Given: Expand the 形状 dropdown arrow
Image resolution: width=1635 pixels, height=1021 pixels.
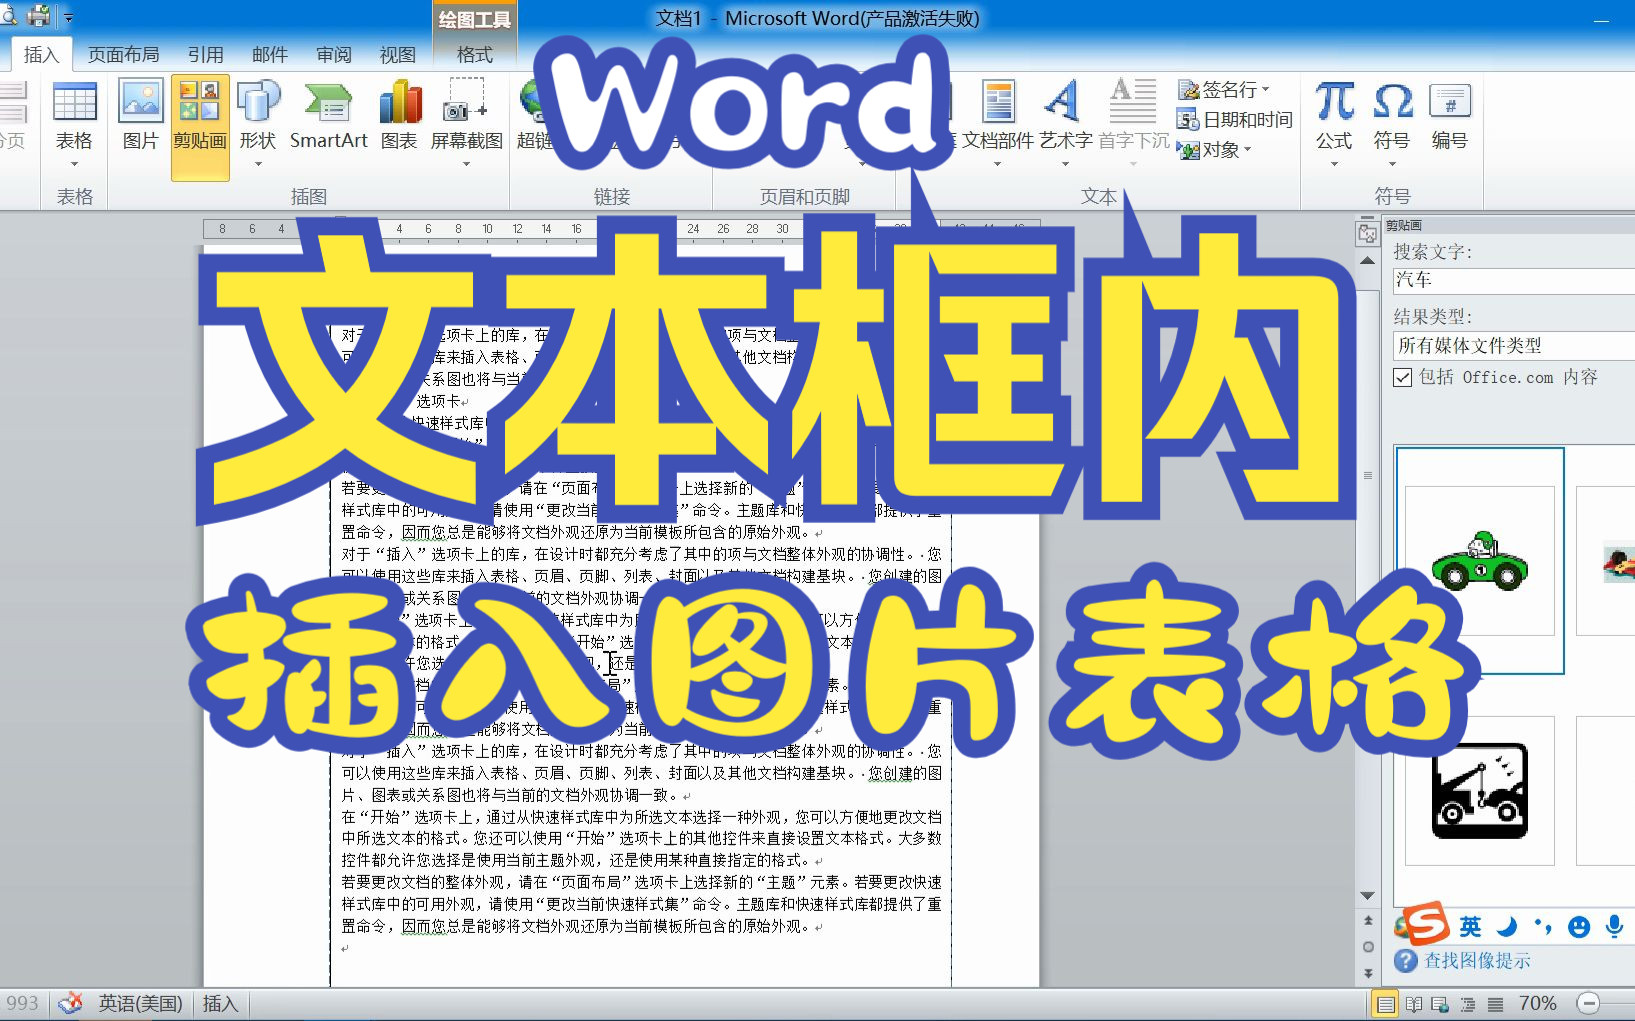Looking at the screenshot, I should point(258,163).
